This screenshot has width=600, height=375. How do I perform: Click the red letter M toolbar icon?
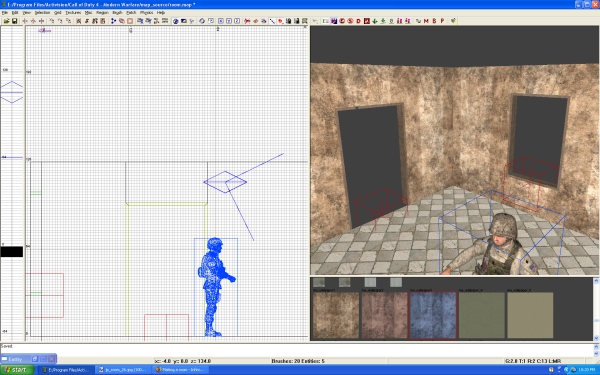(426, 21)
